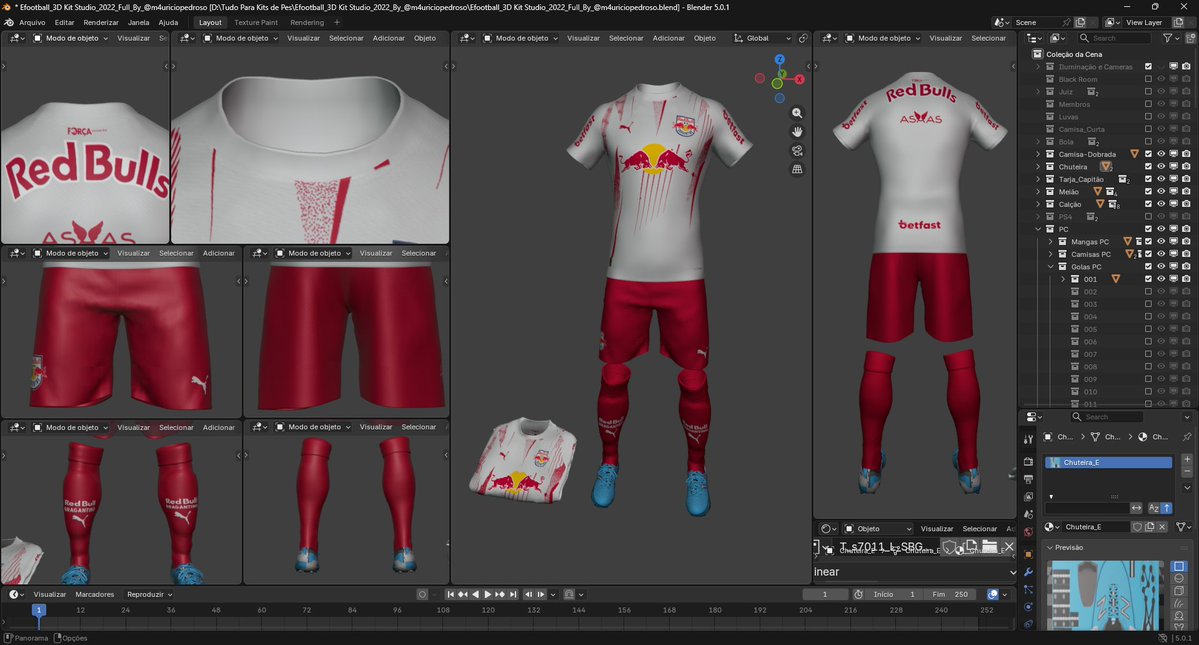
Task: Select Chuteira_E material slot in list
Action: 1108,462
